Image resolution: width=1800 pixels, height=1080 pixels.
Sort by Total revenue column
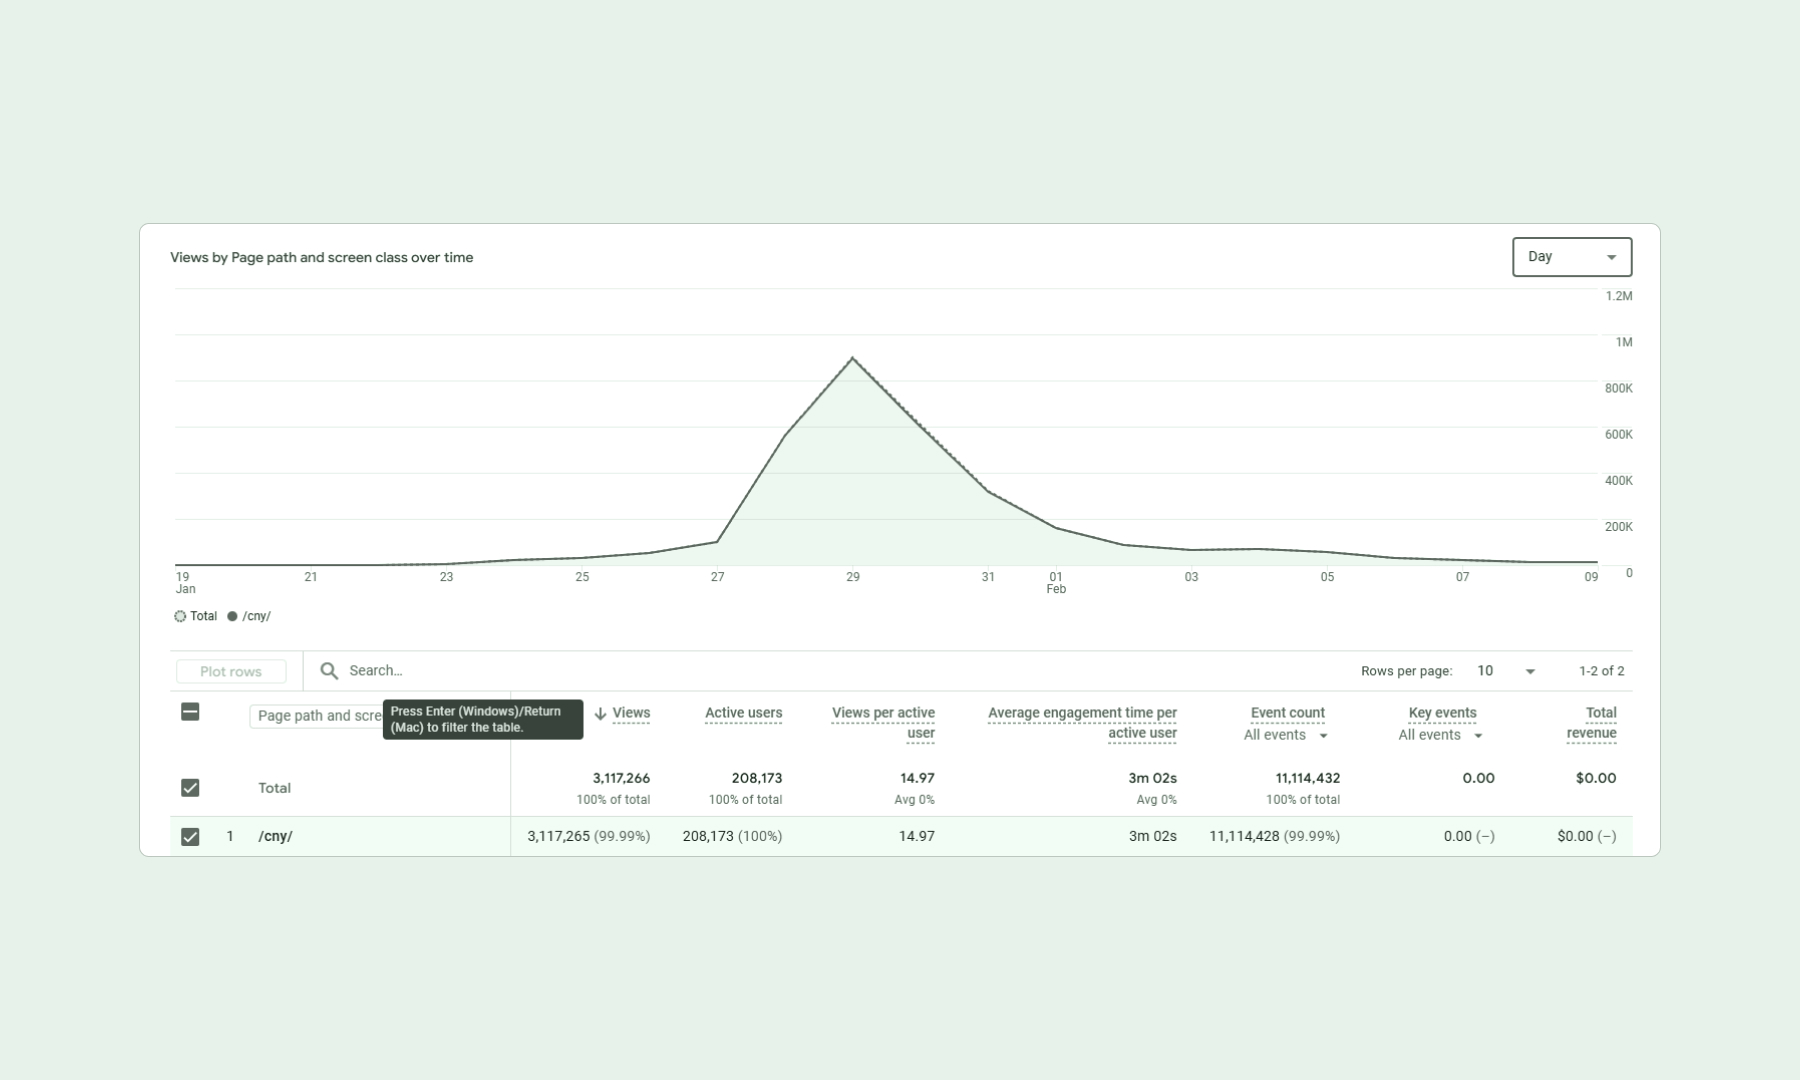point(1593,722)
